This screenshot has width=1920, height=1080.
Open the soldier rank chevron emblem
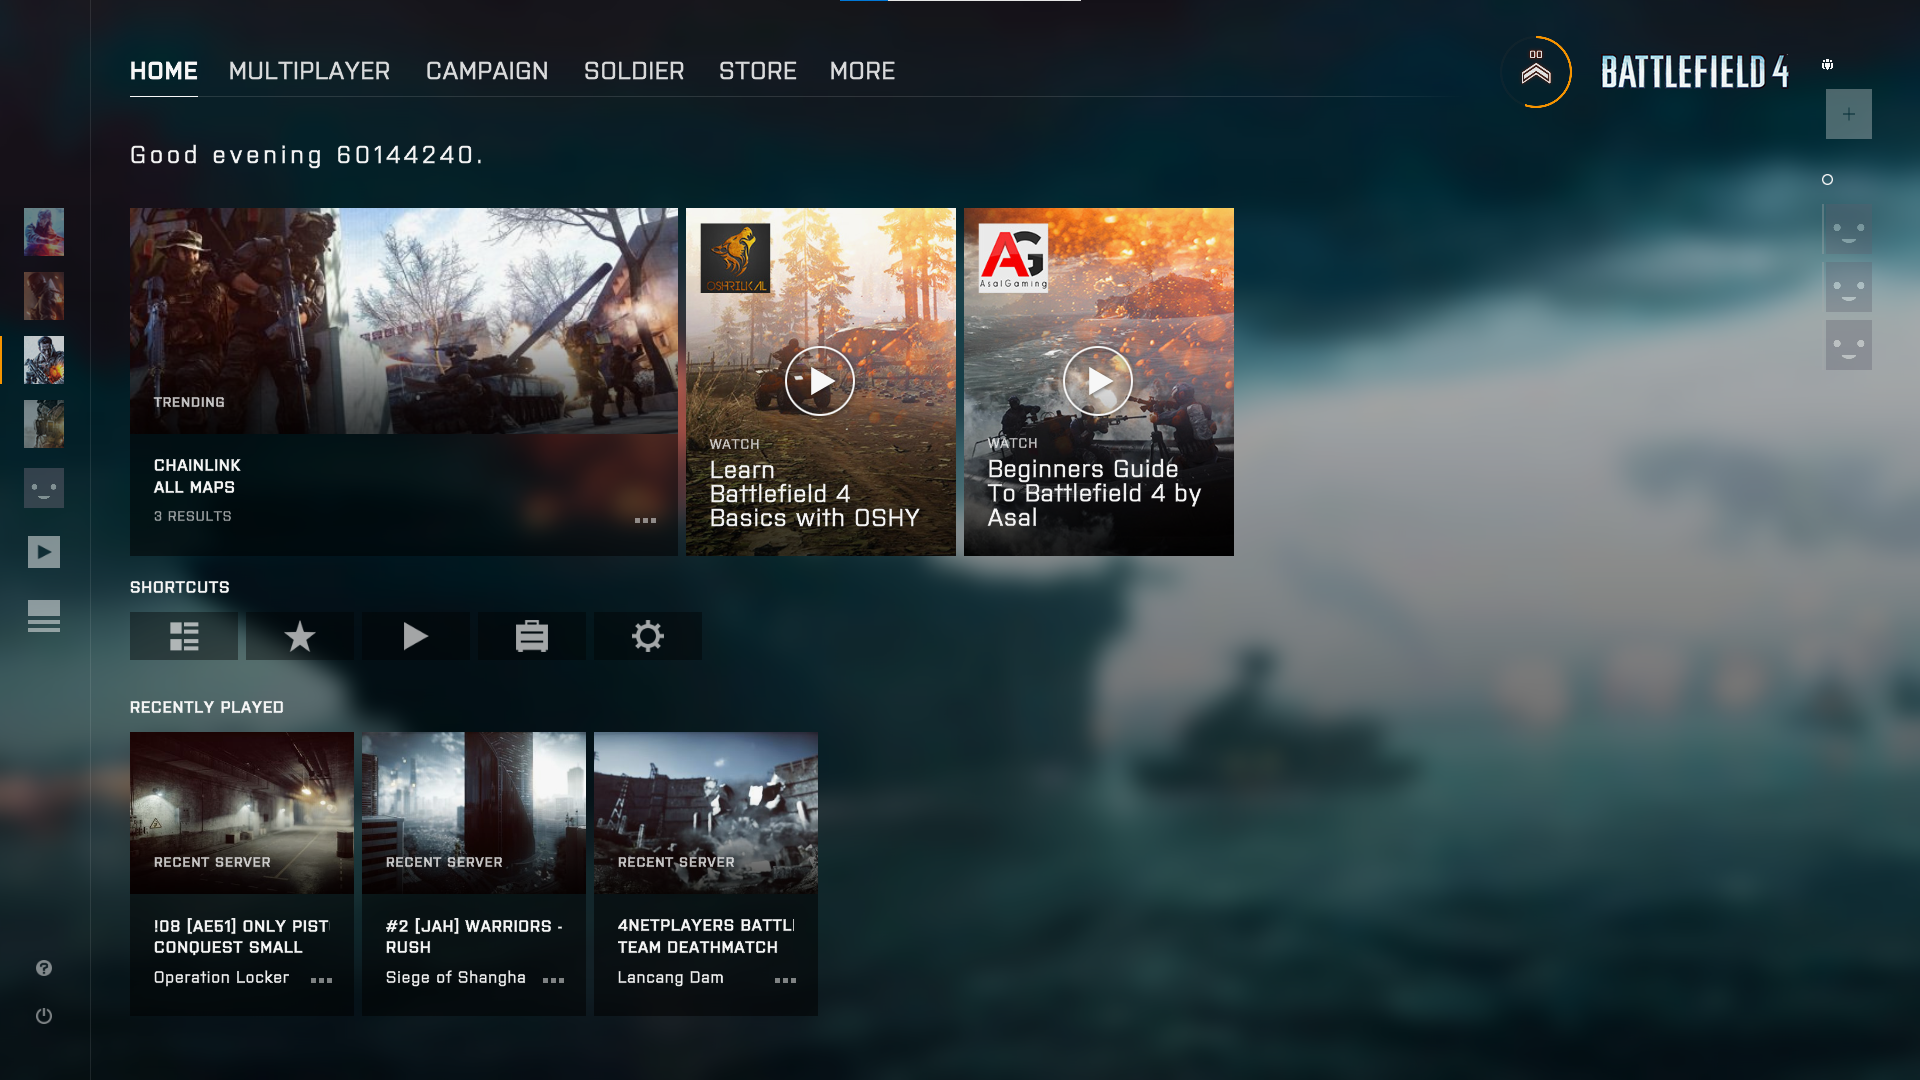tap(1536, 72)
